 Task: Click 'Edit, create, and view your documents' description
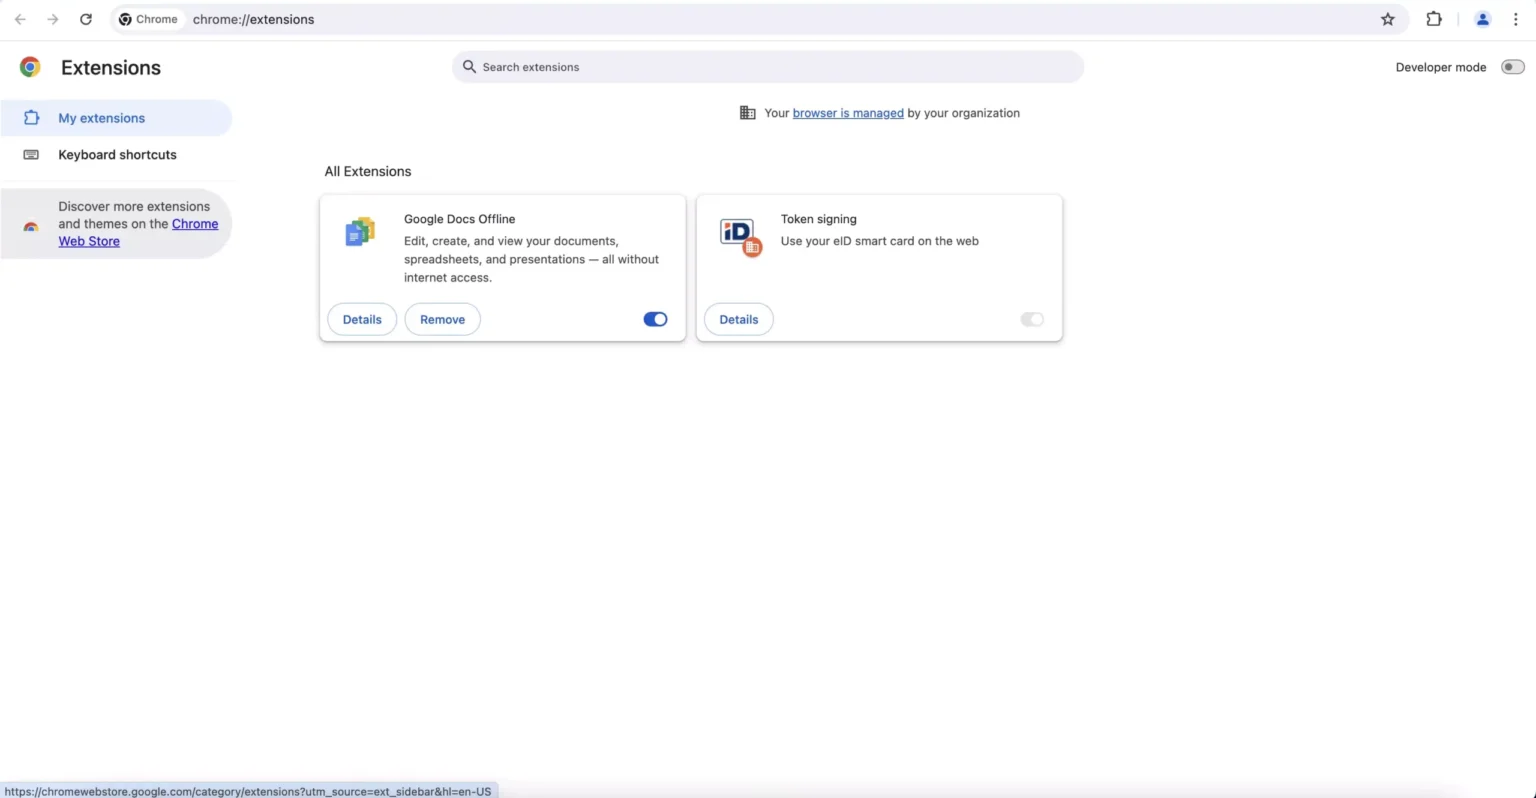531,259
